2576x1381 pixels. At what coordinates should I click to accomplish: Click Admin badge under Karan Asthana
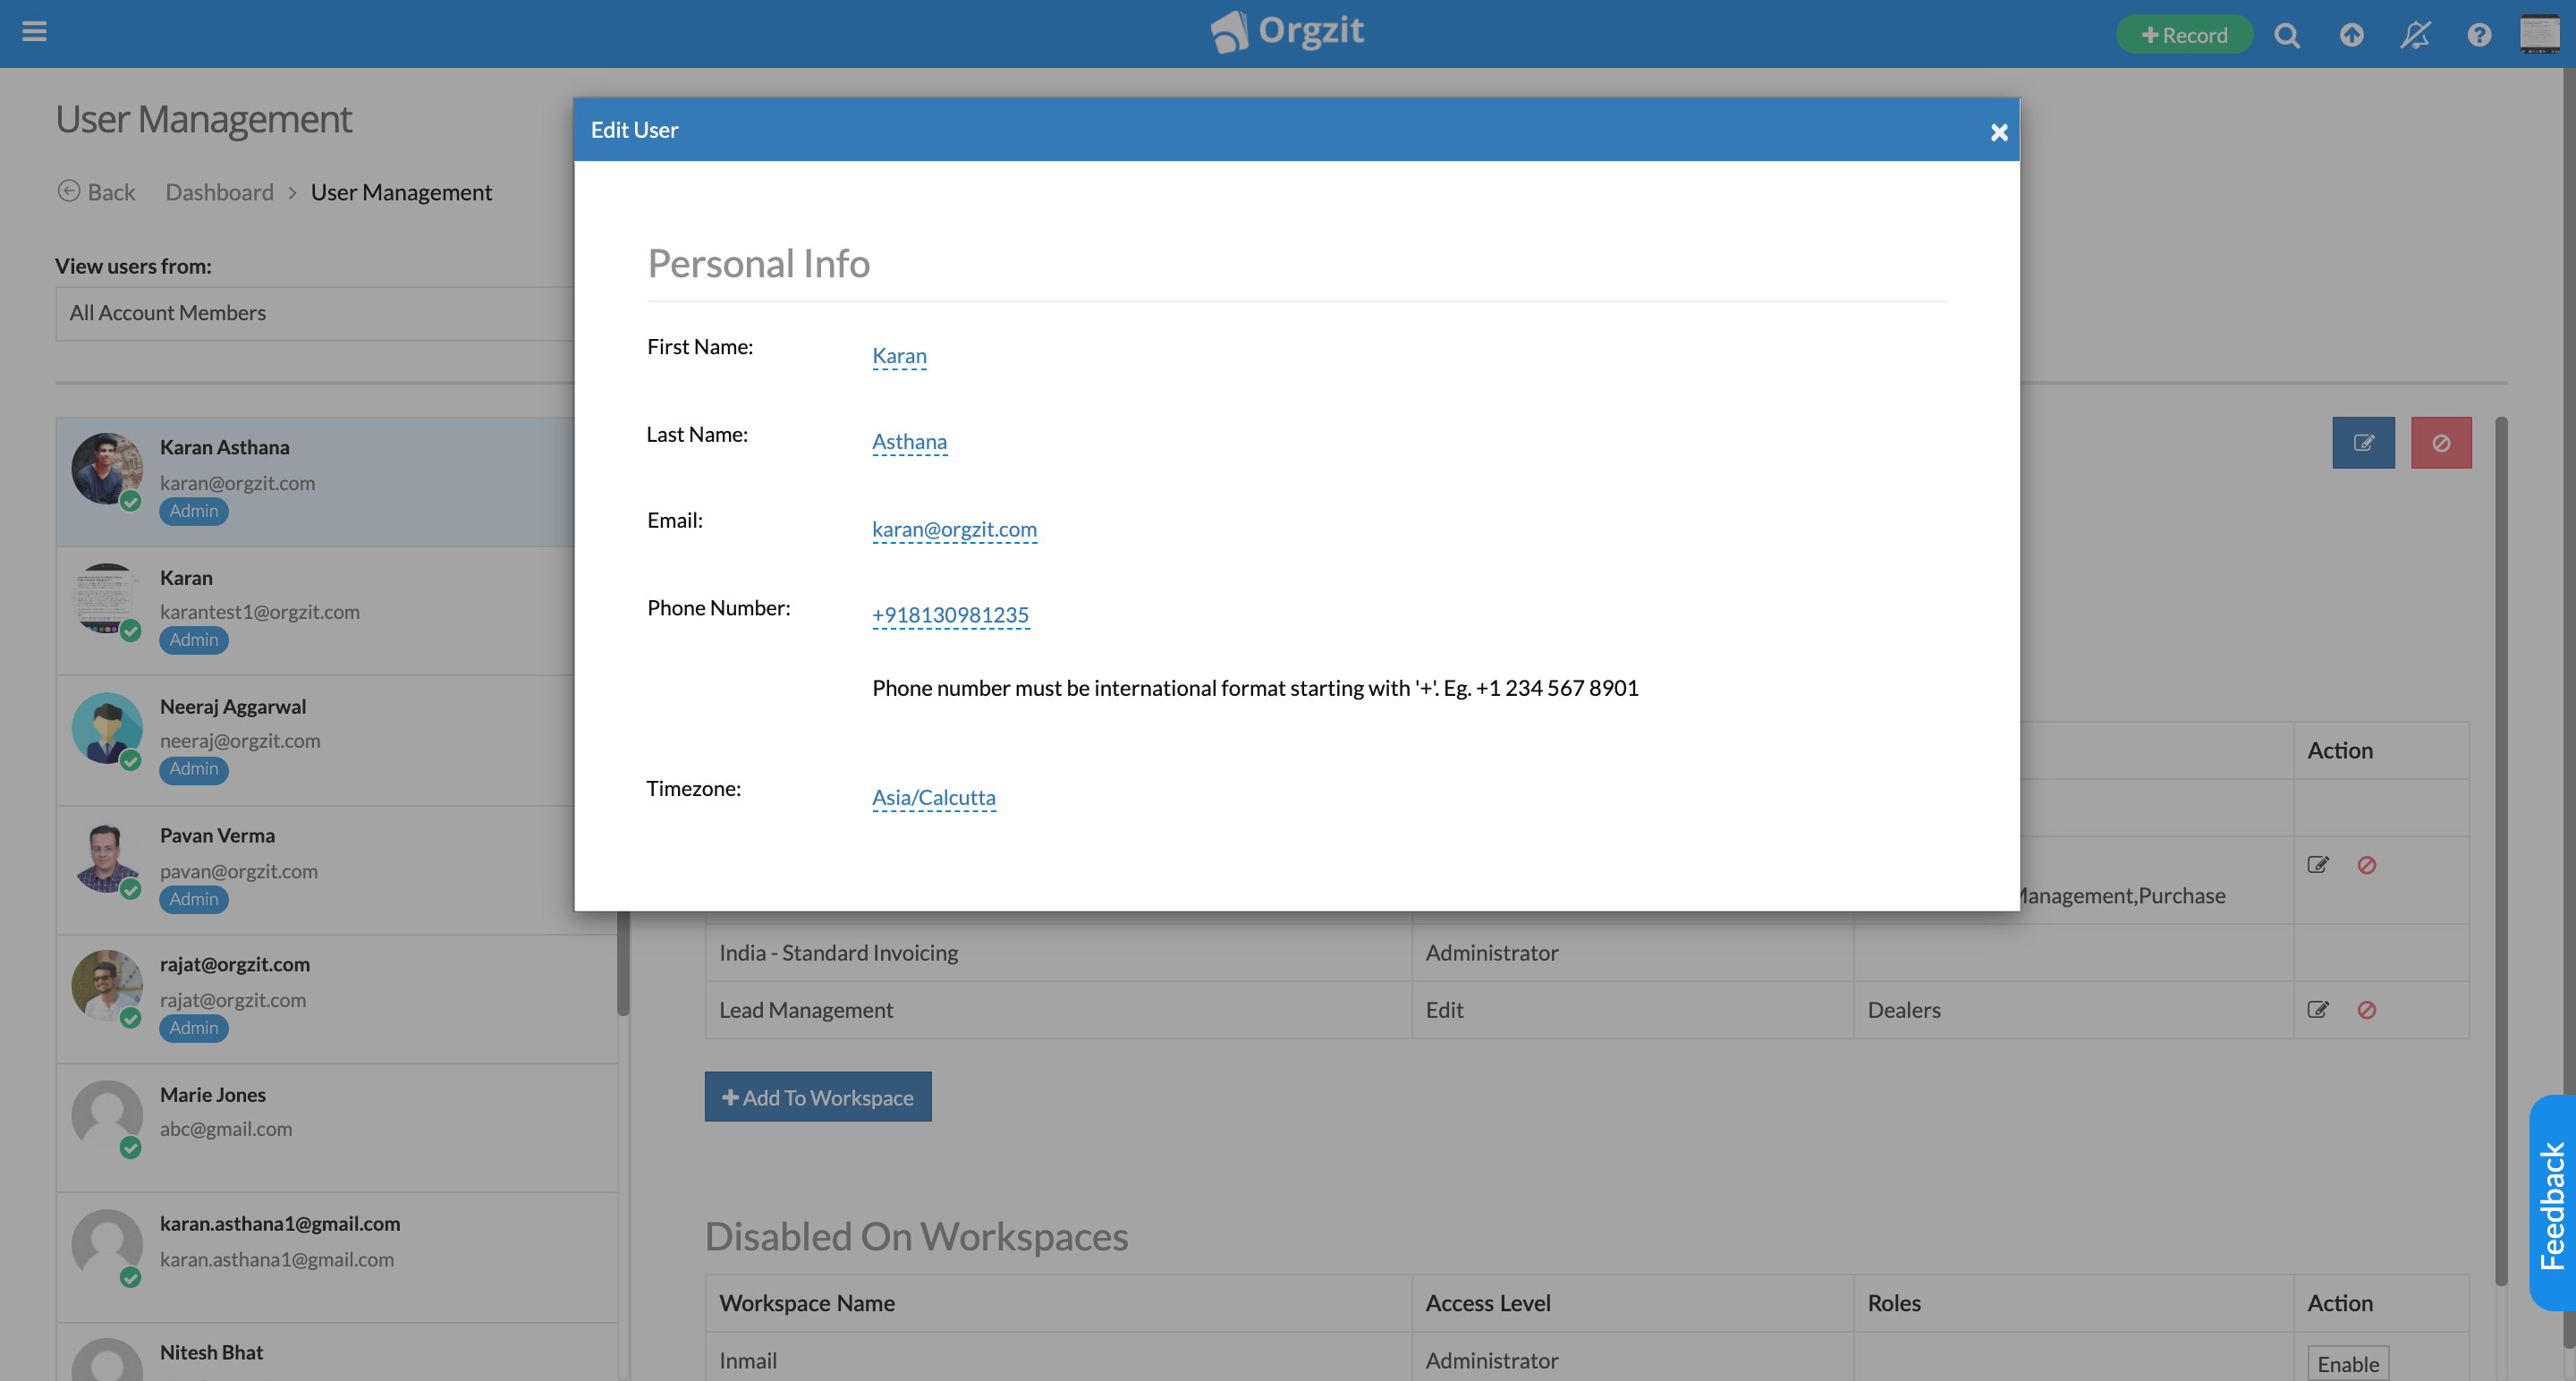point(193,511)
